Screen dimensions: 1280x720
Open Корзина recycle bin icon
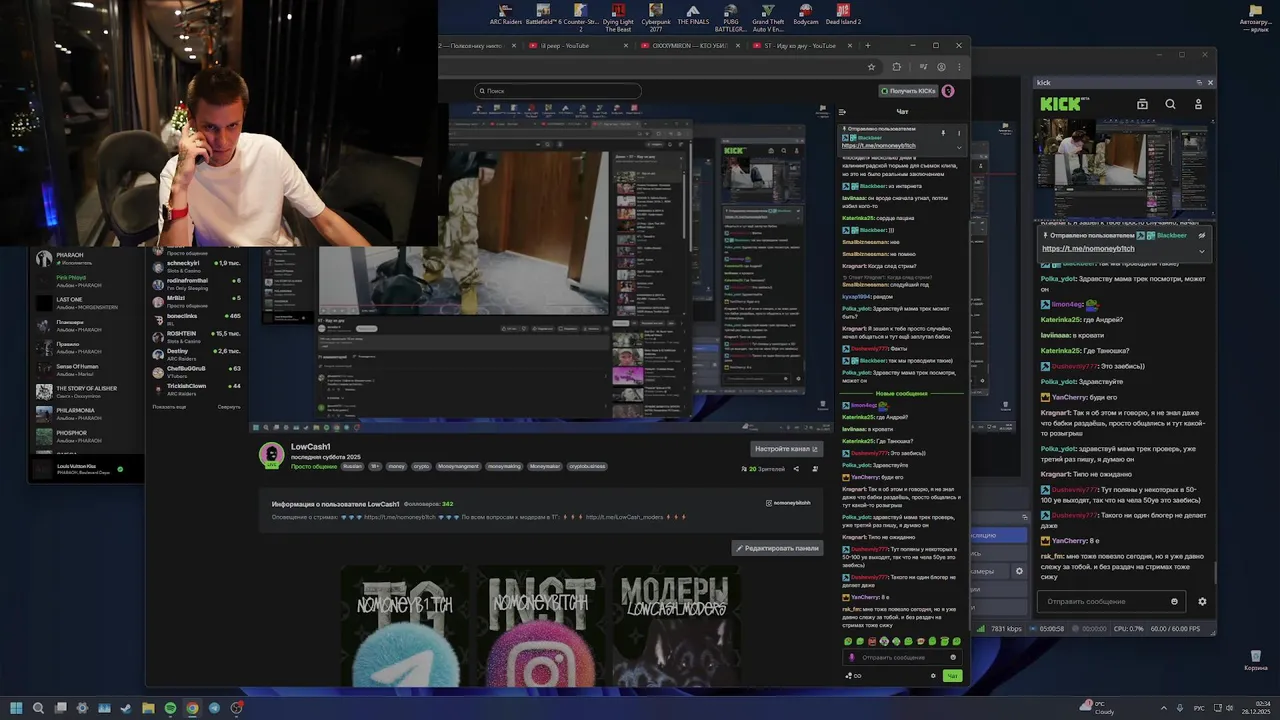click(1255, 659)
